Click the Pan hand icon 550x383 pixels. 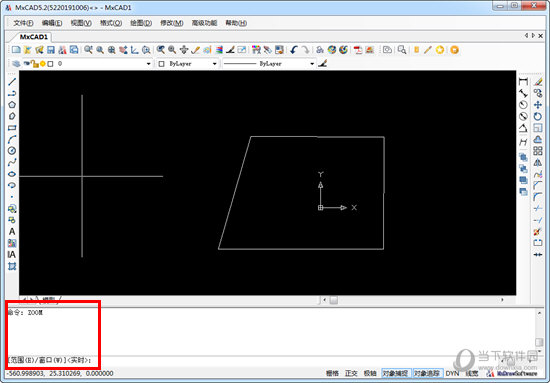point(184,50)
